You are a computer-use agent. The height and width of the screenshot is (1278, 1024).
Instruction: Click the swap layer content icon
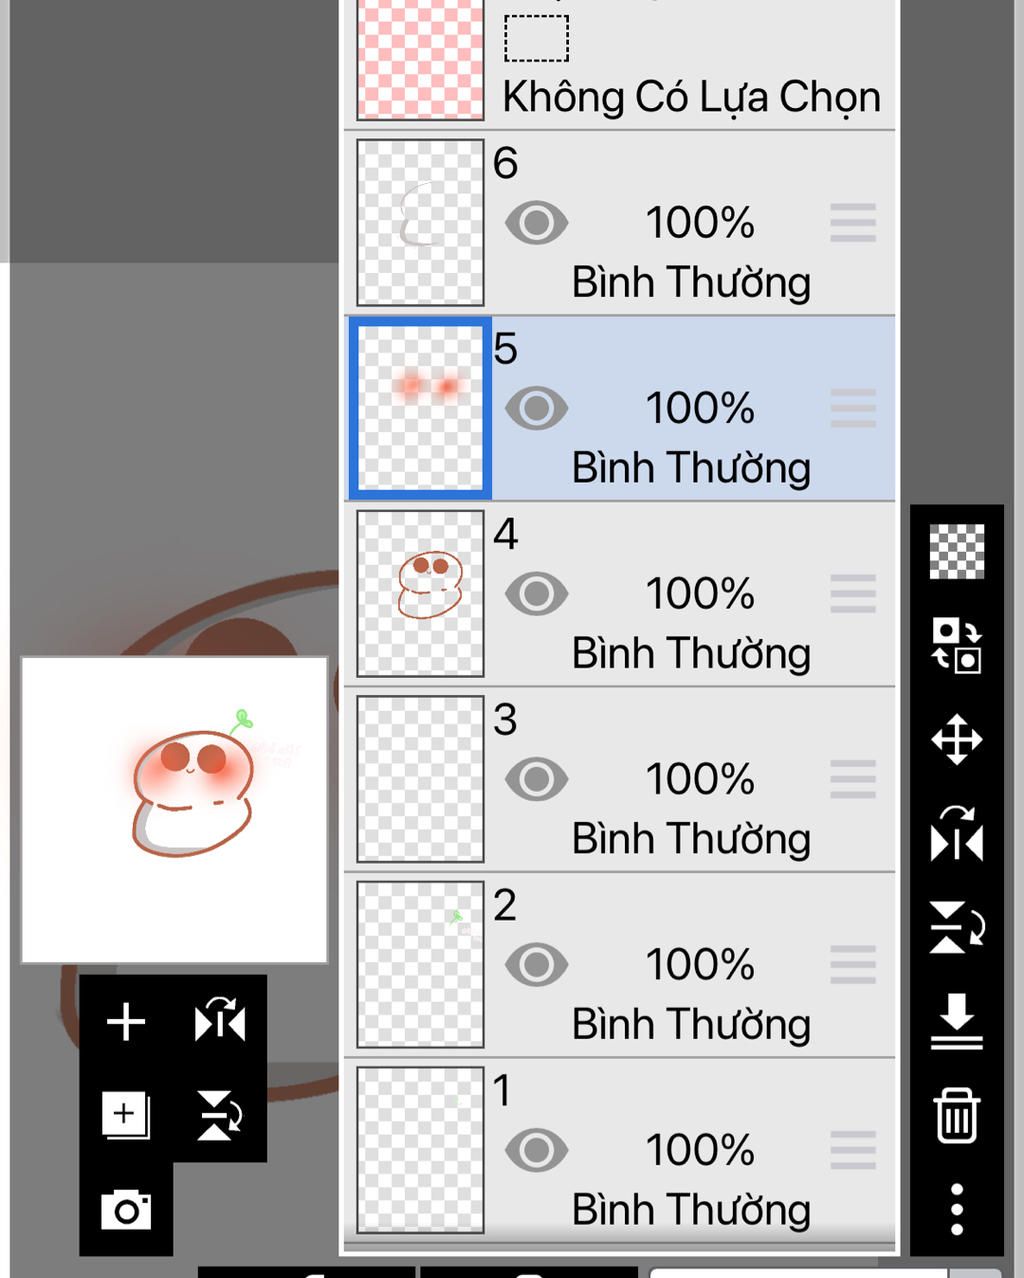(957, 645)
